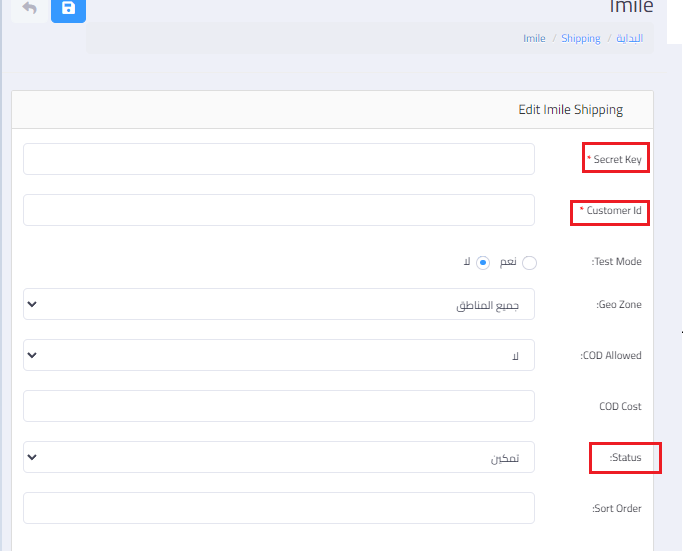
Task: Click the Secret Key field label
Action: click(x=616, y=159)
